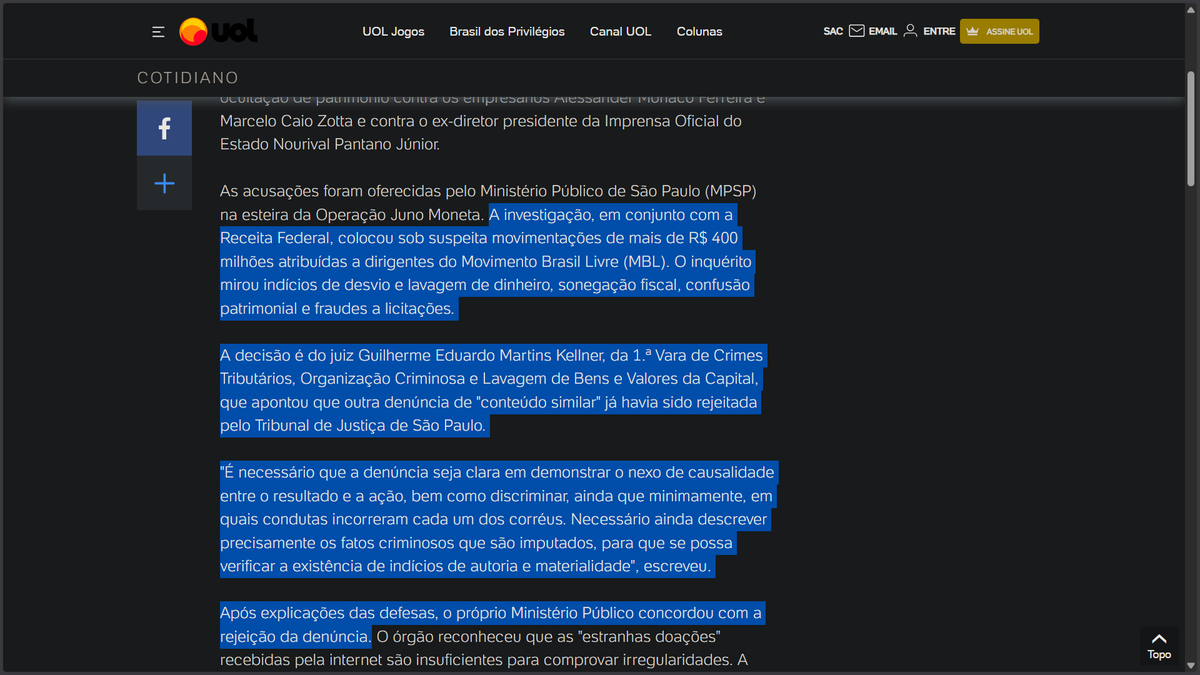This screenshot has width=1200, height=675.
Task: Open more sharing options with the plus icon
Action: coord(164,183)
